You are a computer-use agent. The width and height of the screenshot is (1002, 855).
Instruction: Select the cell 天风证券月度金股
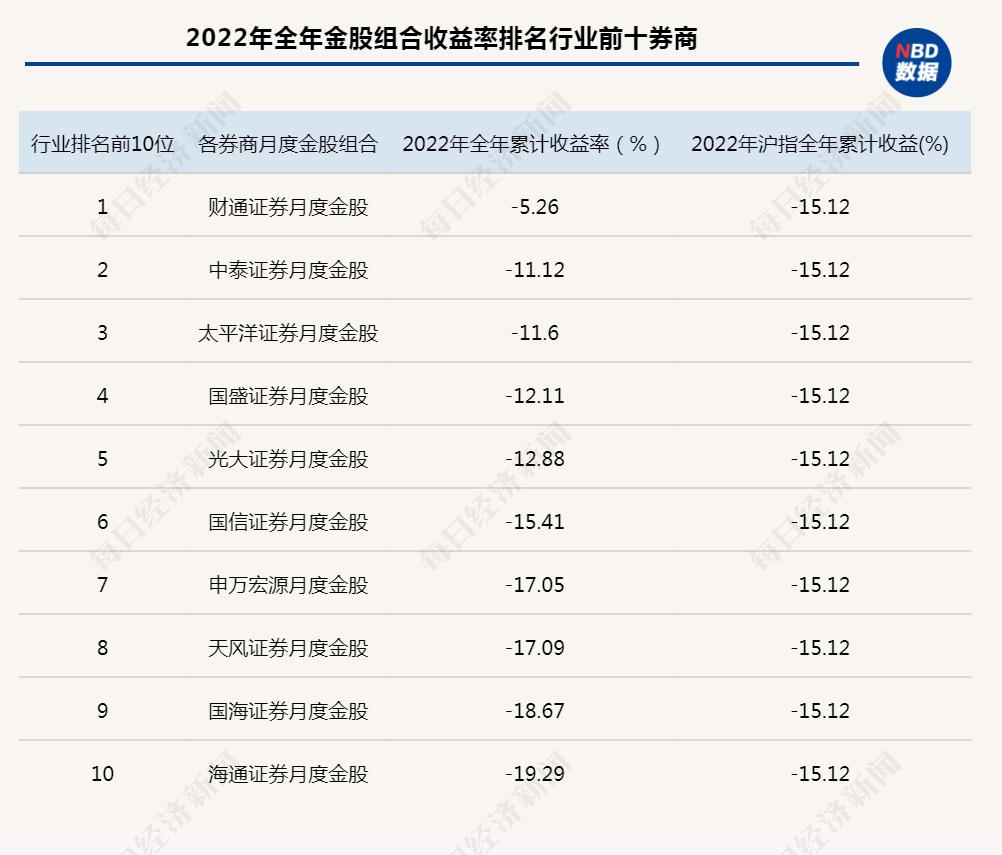click(x=288, y=648)
